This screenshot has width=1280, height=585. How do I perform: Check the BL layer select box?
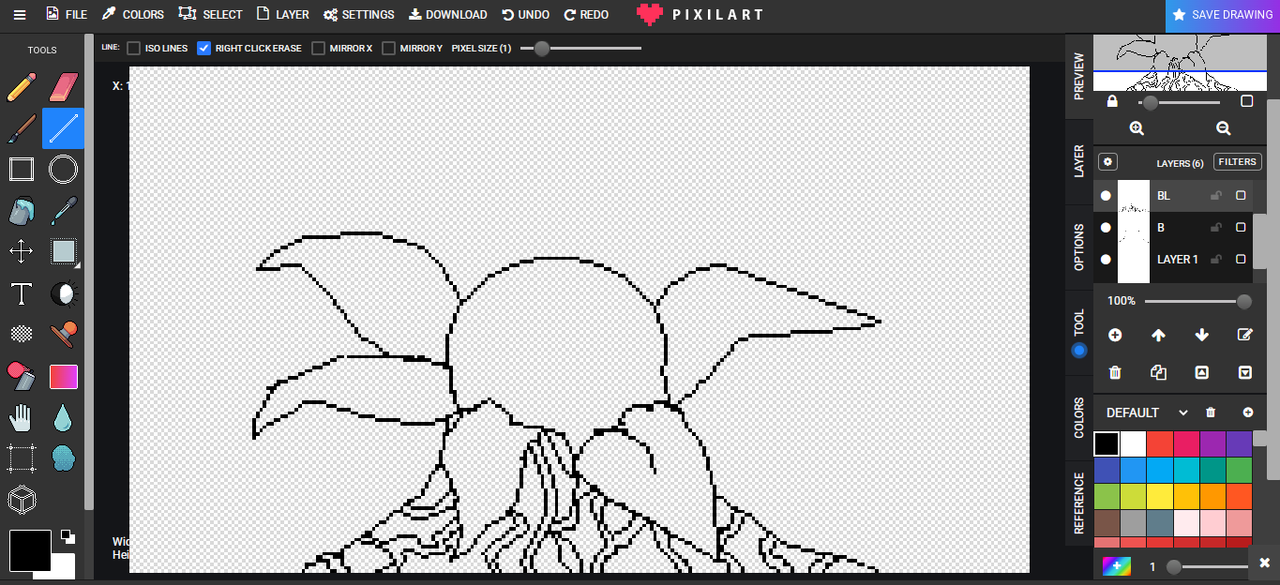pyautogui.click(x=1241, y=196)
